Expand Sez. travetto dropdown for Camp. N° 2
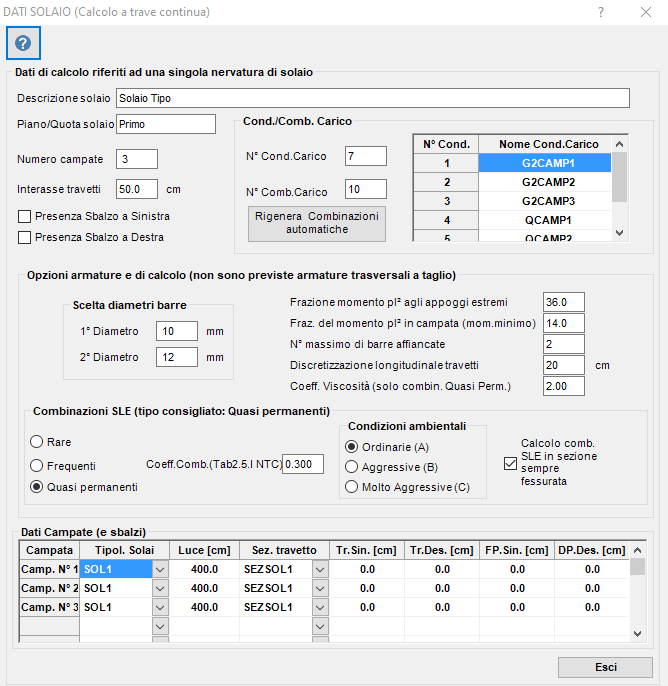The width and height of the screenshot is (668, 686). (320, 588)
